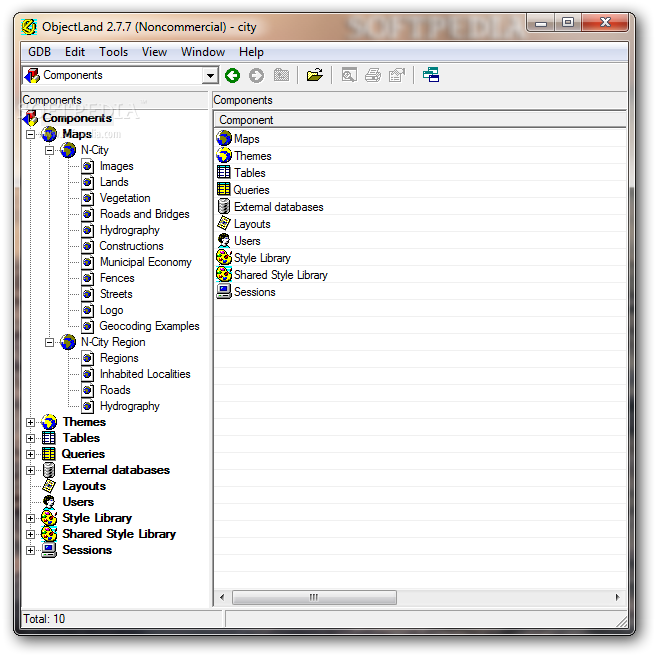Expand the Queries tree node

(x=30, y=454)
